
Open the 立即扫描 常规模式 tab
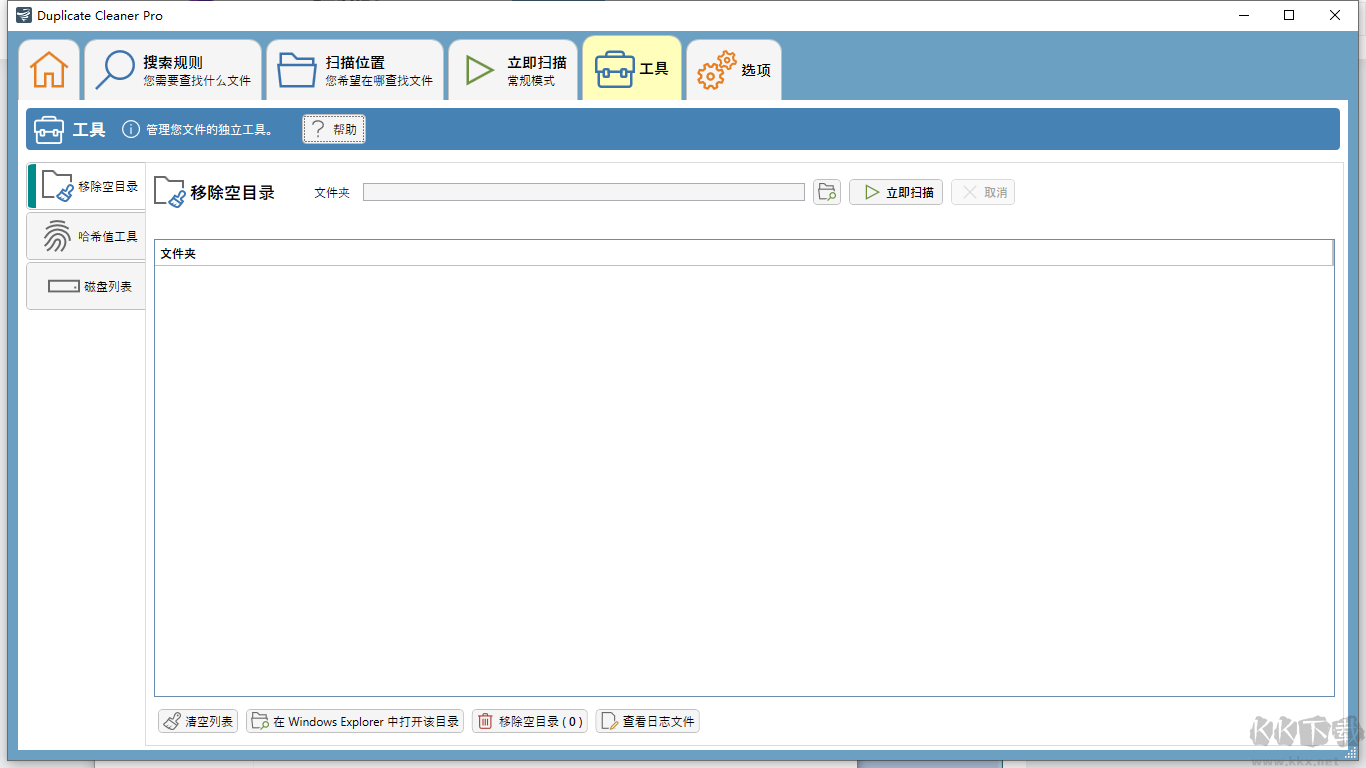click(513, 70)
